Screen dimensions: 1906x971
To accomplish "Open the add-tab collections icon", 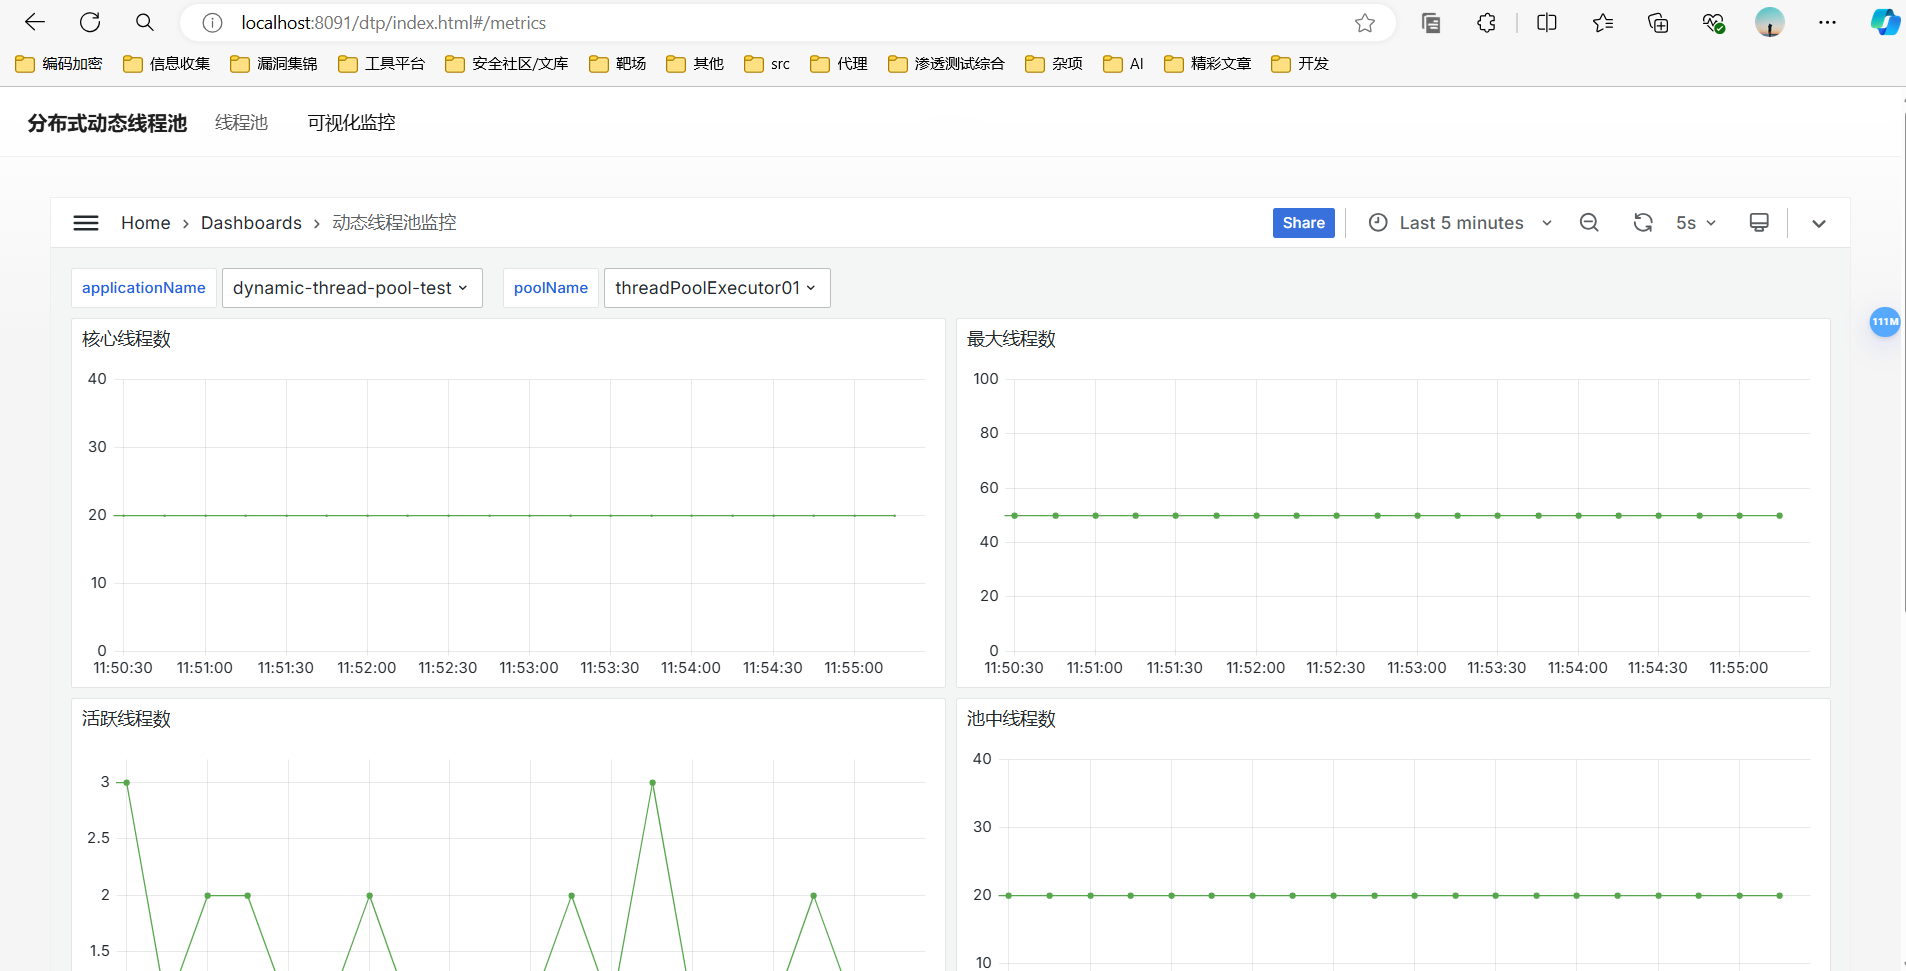I will (x=1658, y=23).
